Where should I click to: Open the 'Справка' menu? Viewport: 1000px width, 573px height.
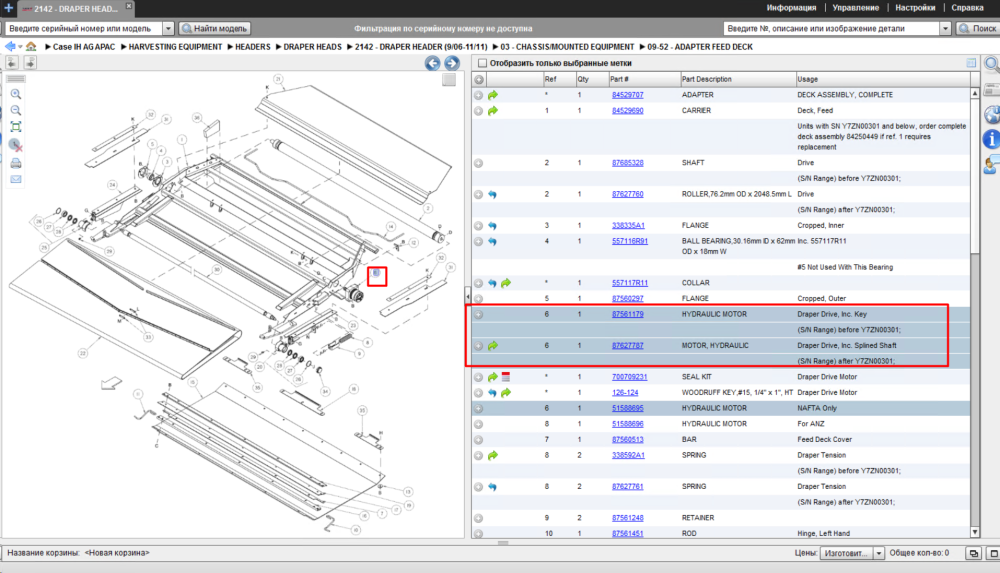click(x=967, y=8)
